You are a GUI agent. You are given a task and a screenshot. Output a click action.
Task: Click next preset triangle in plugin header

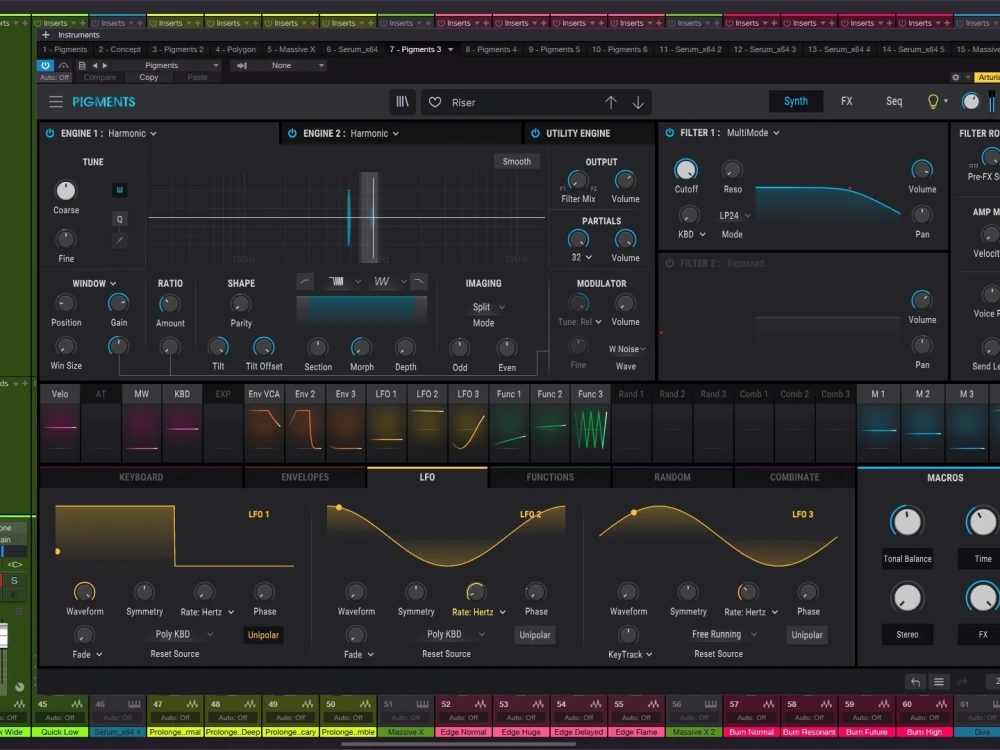tap(105, 65)
